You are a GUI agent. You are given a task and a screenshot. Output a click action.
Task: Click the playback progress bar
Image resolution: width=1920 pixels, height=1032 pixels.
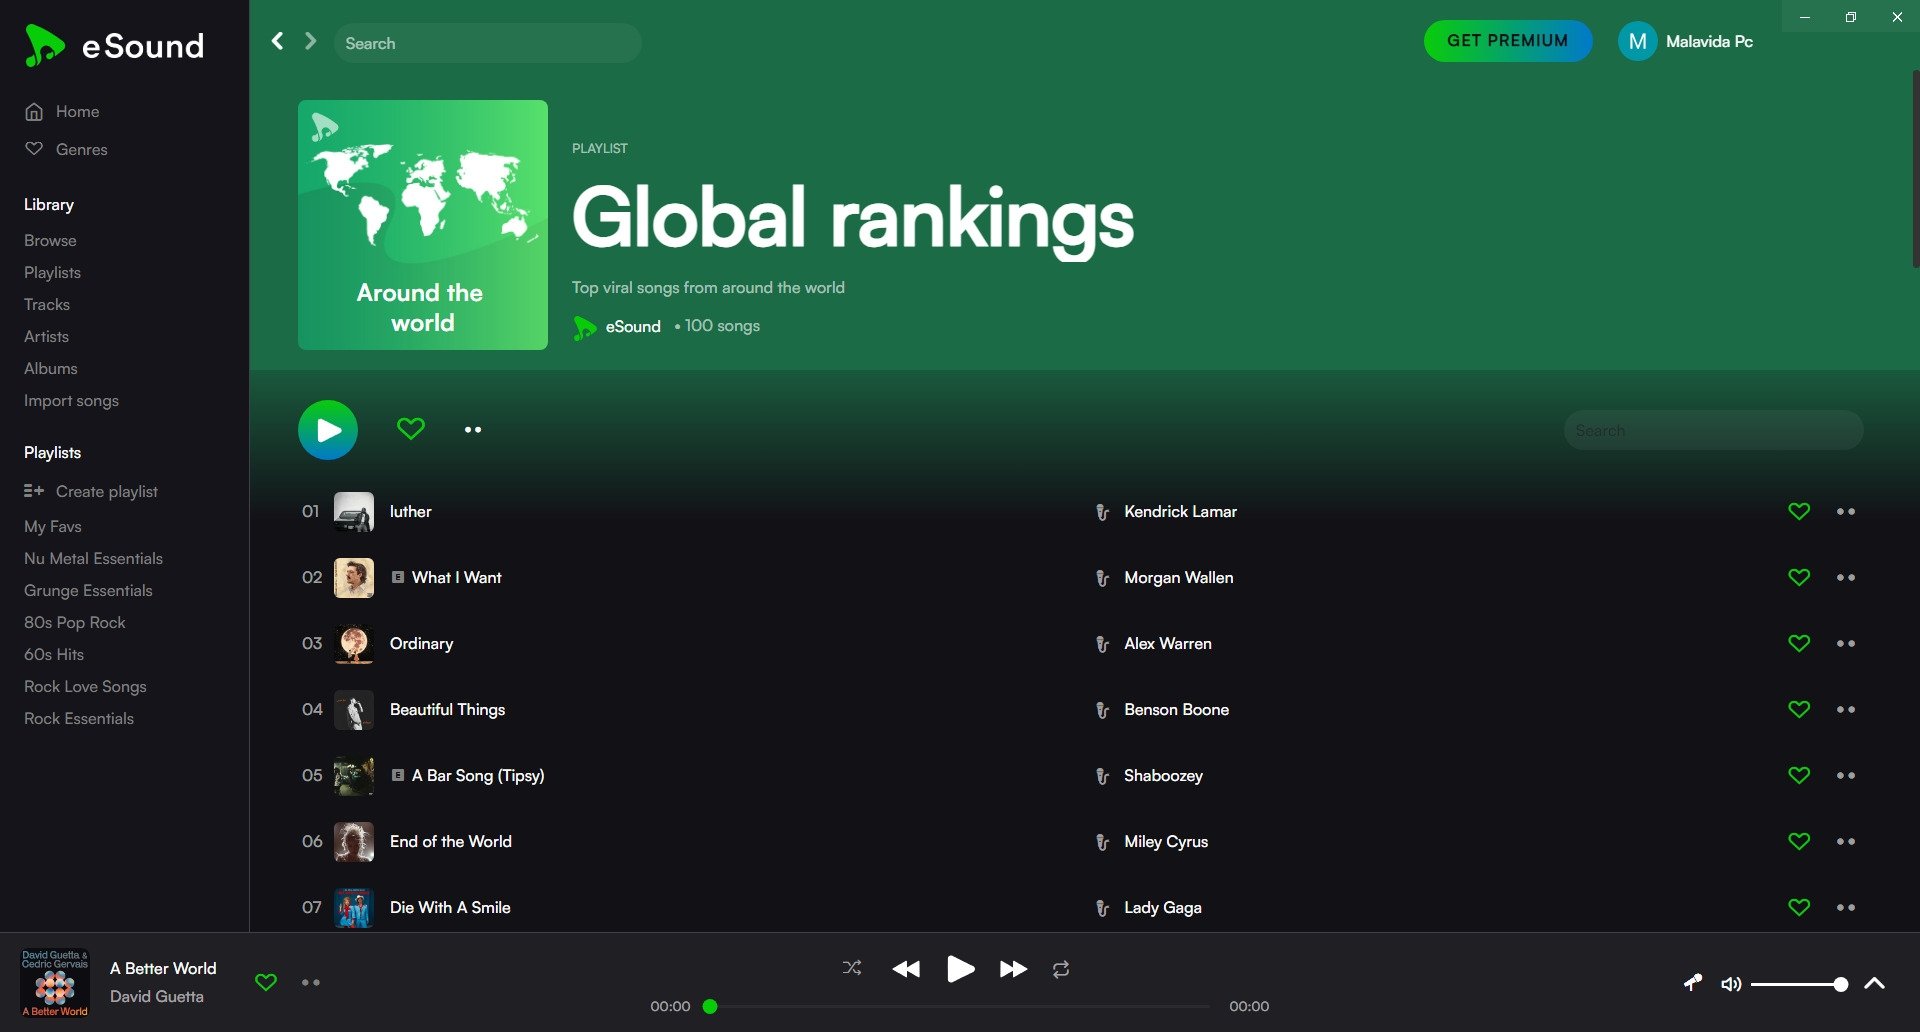tap(960, 1006)
